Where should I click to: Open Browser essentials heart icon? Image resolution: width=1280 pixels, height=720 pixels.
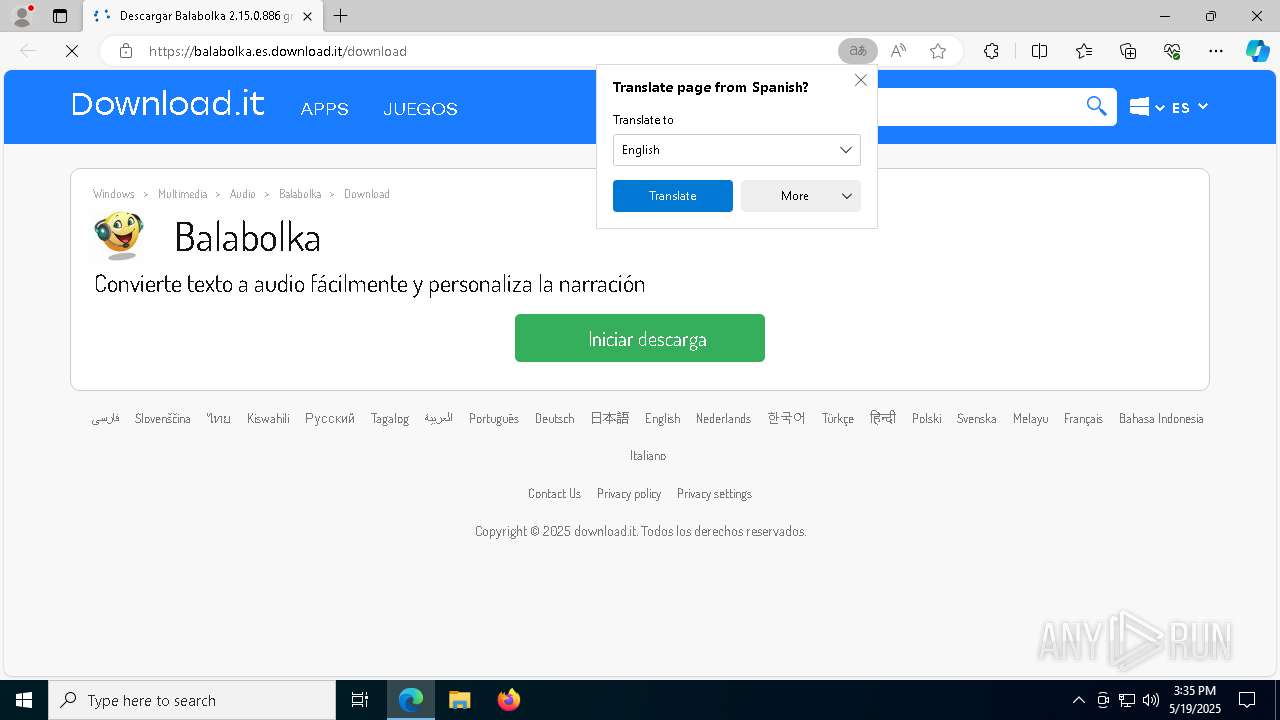pyautogui.click(x=1172, y=51)
